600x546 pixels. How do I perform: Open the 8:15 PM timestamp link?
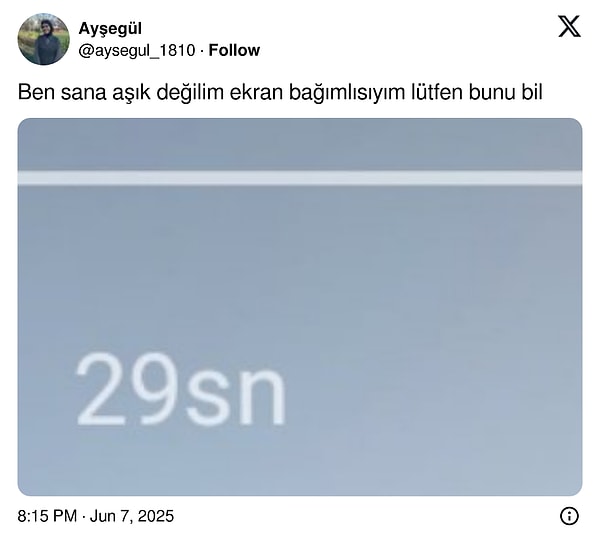pos(47,516)
